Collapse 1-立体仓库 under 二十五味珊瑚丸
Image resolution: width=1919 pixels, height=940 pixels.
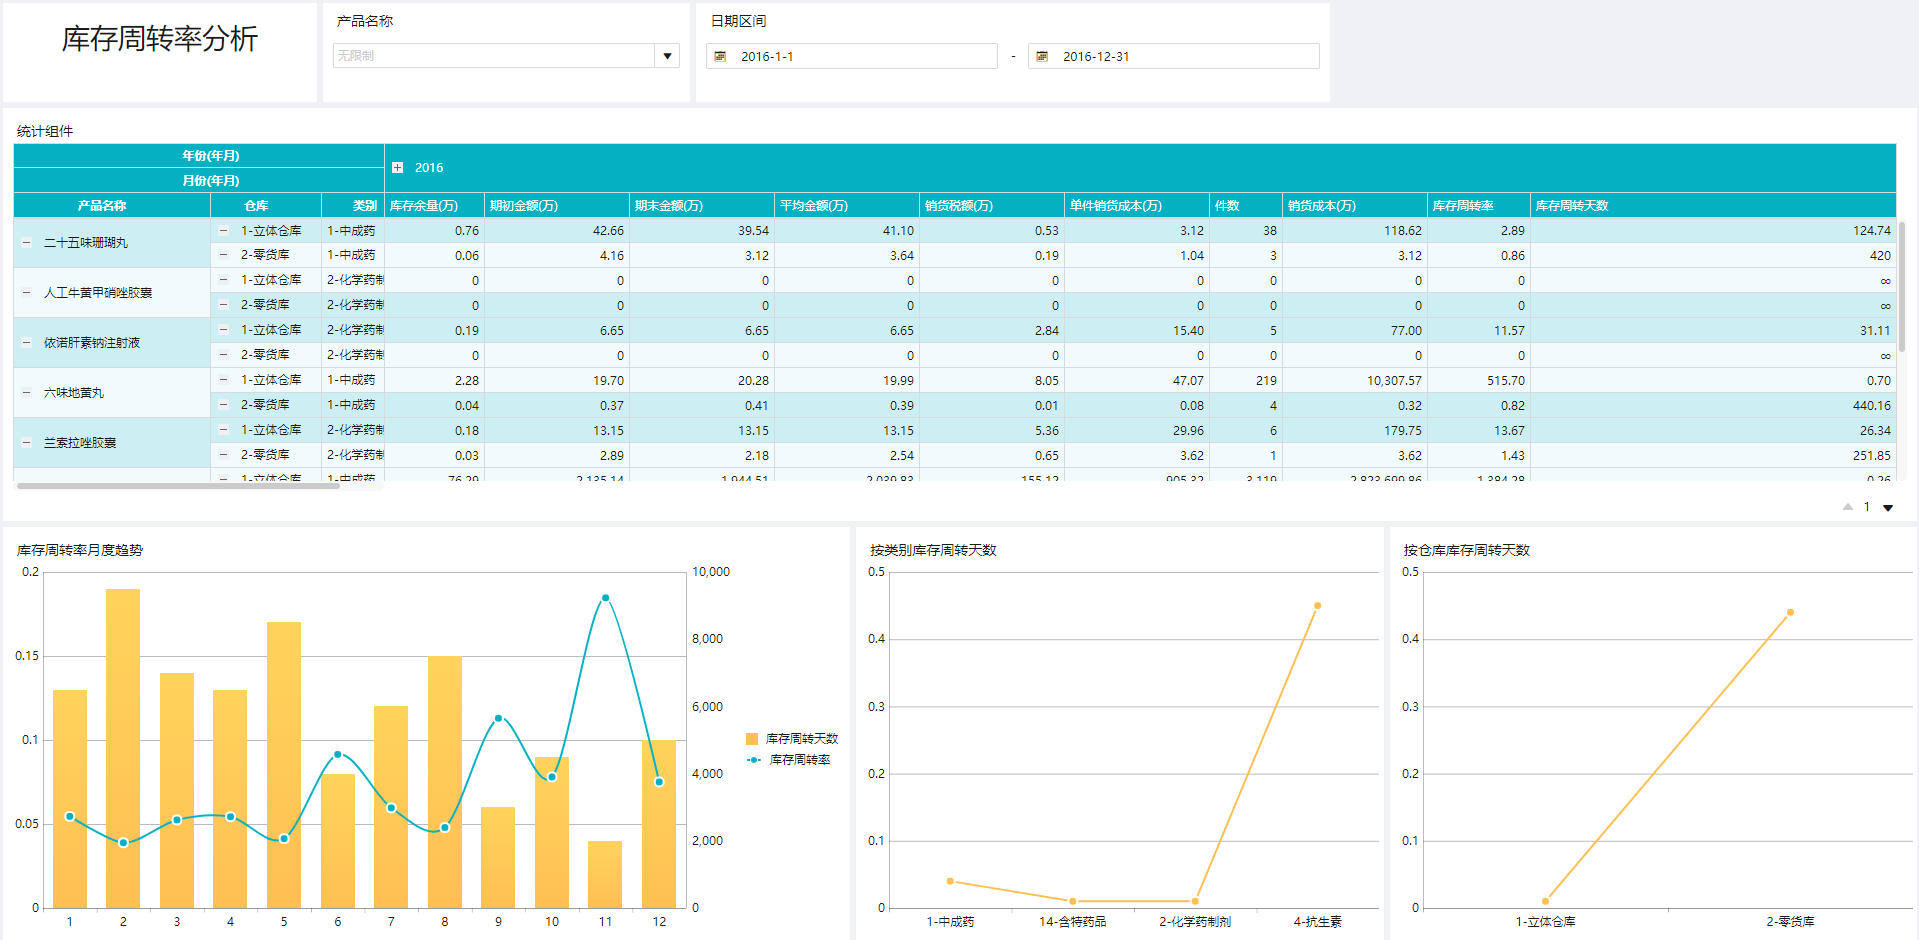[x=224, y=230]
